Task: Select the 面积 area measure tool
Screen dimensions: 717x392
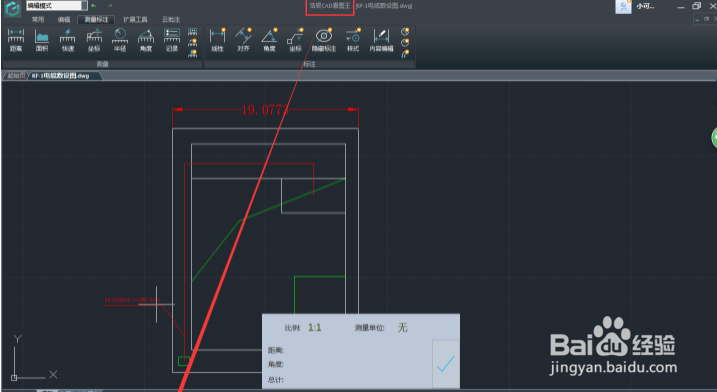Action: click(42, 40)
